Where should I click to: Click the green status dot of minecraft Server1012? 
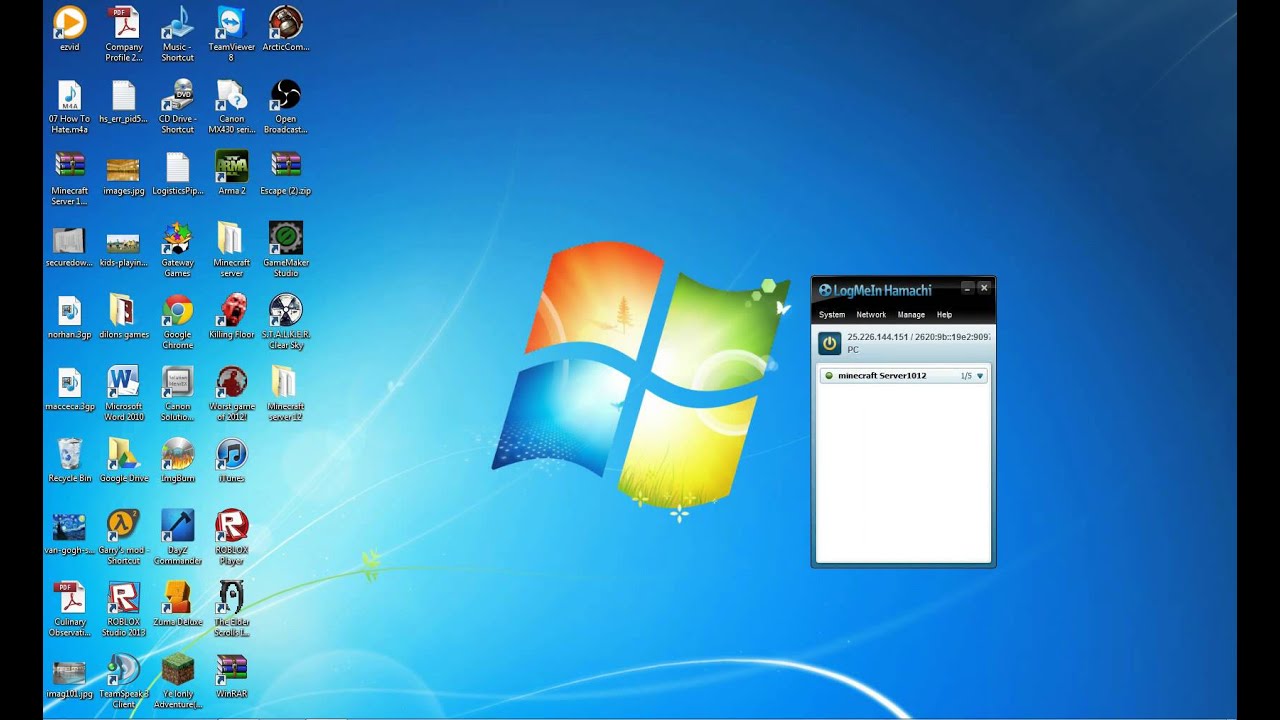(828, 376)
